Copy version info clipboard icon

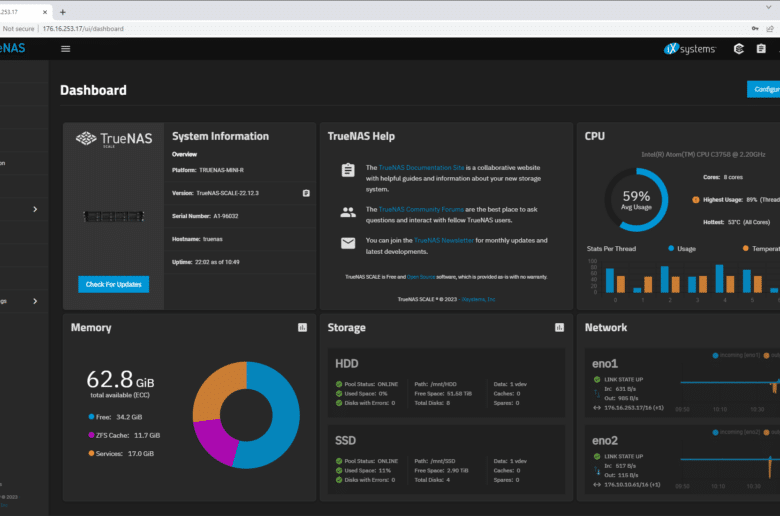tap(306, 193)
